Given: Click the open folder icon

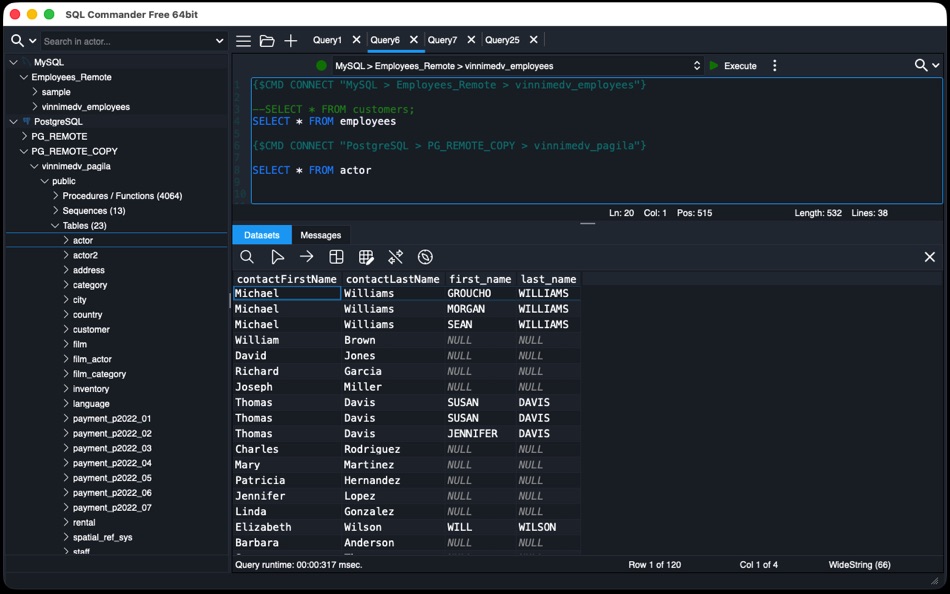Looking at the screenshot, I should coord(267,41).
